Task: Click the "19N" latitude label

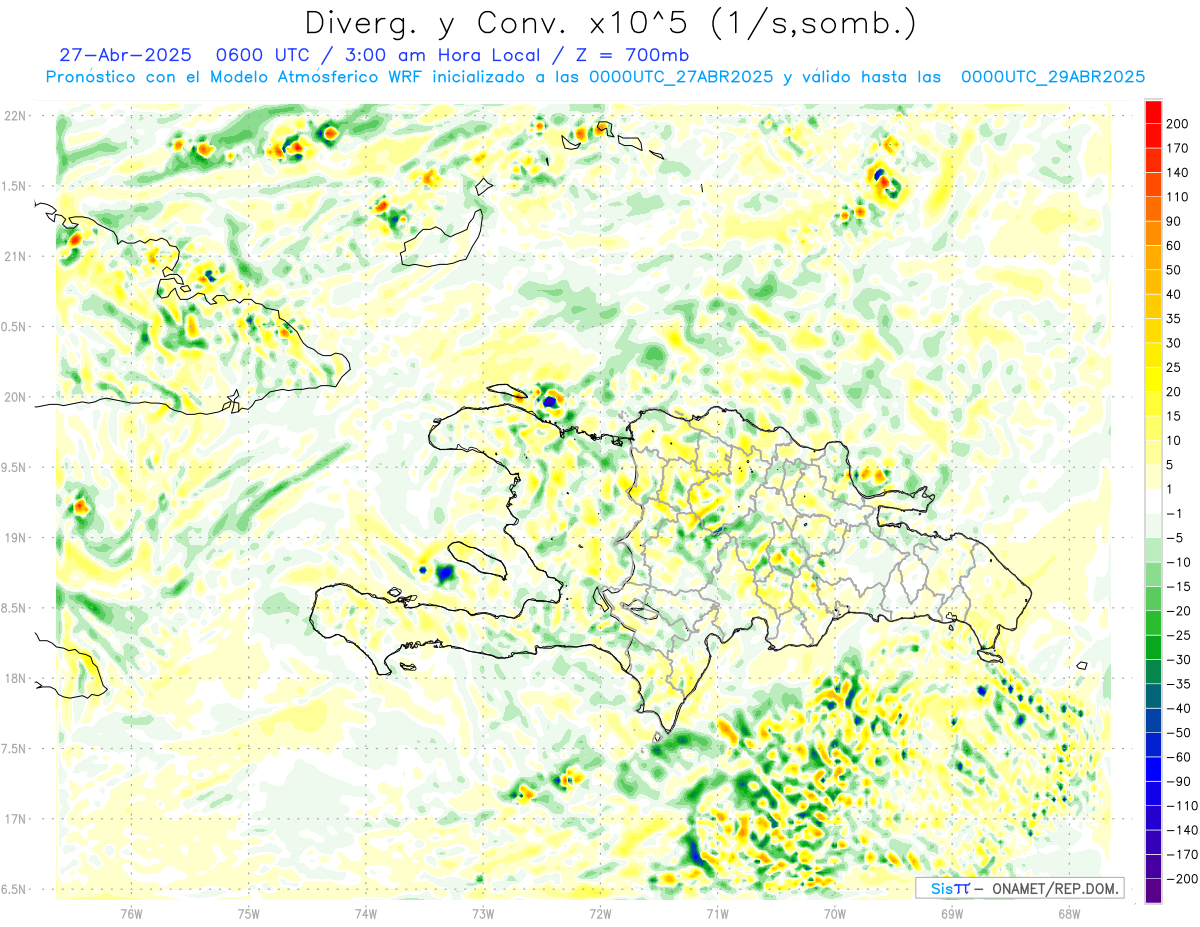Action: click(x=17, y=538)
